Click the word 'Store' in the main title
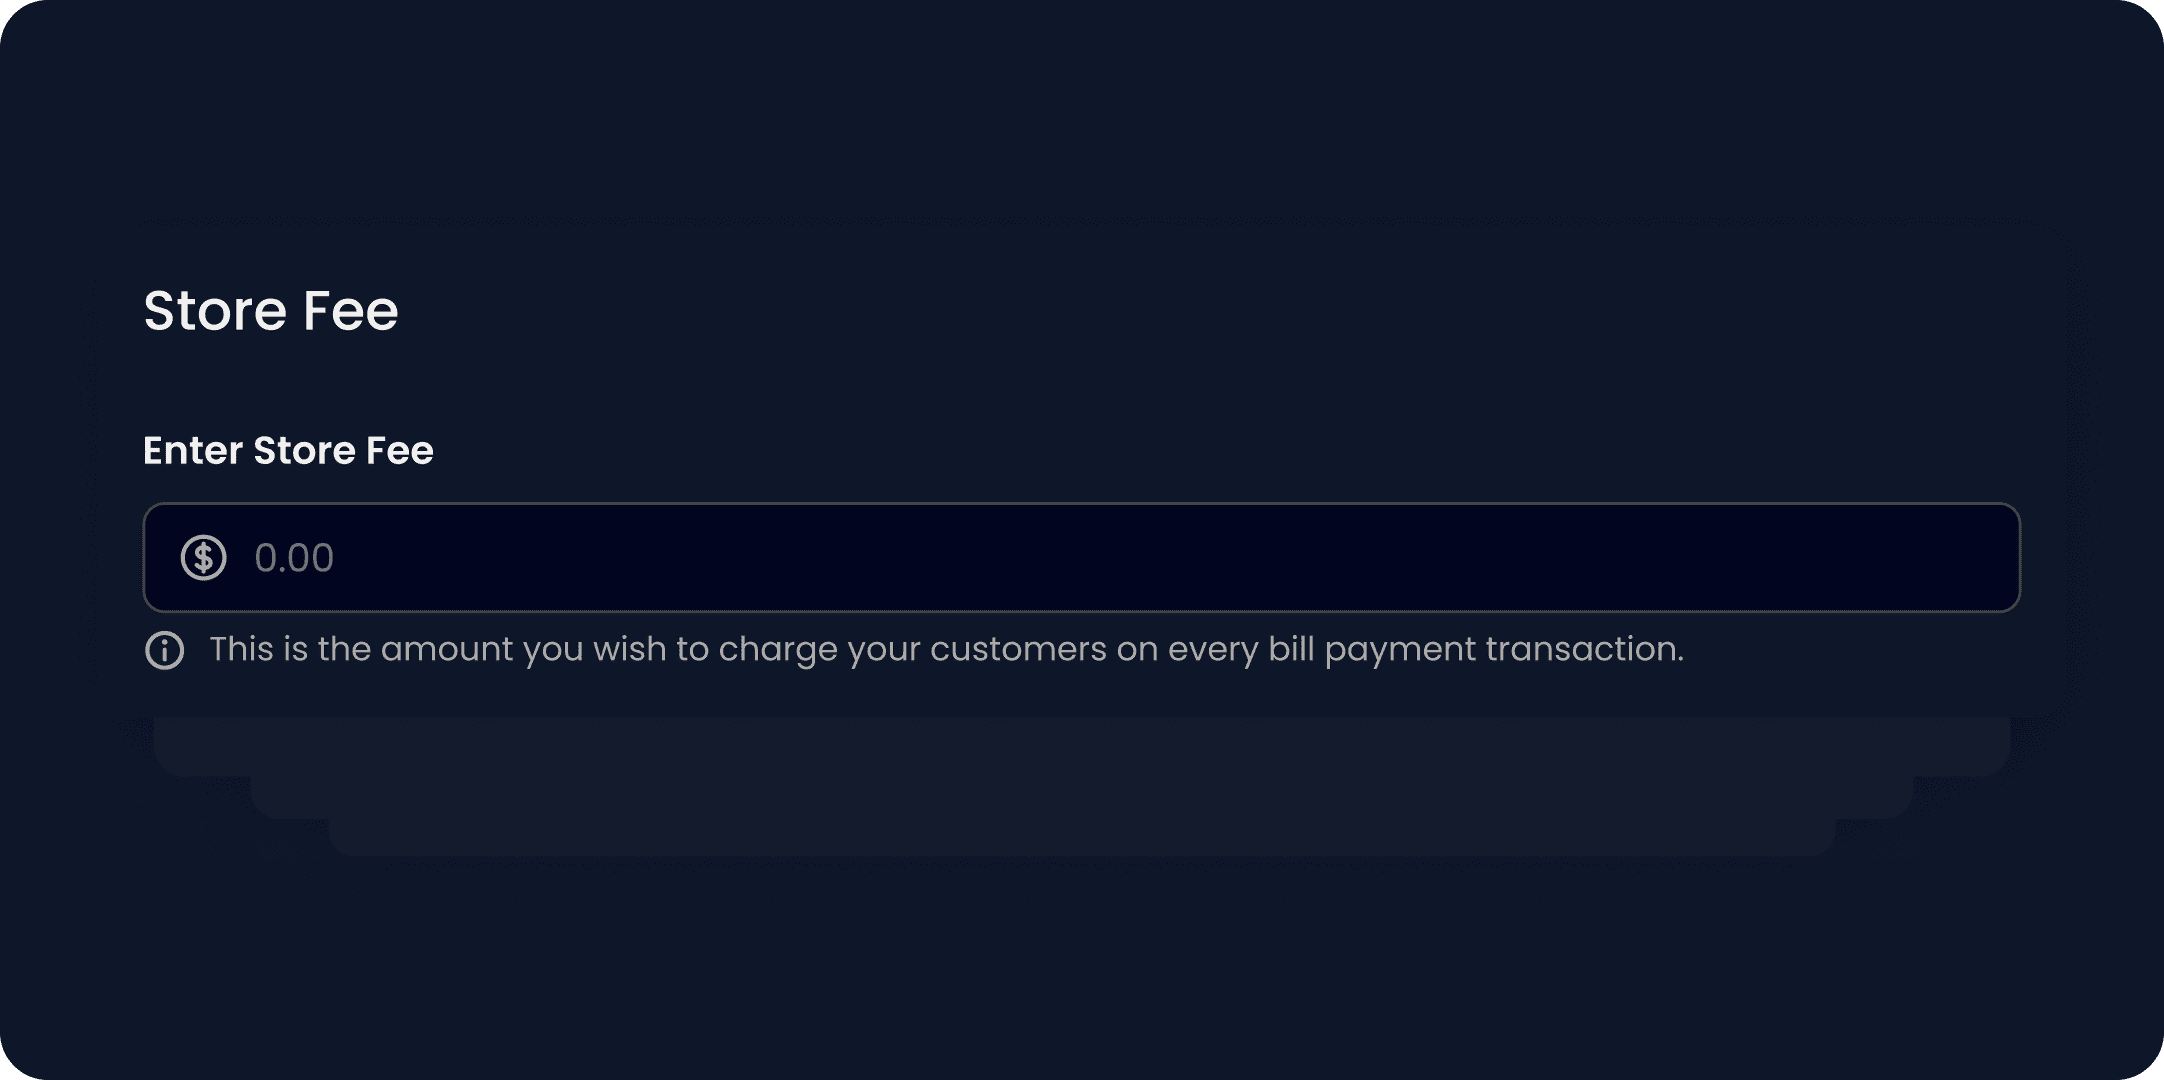Viewport: 2164px width, 1080px height. (x=216, y=310)
